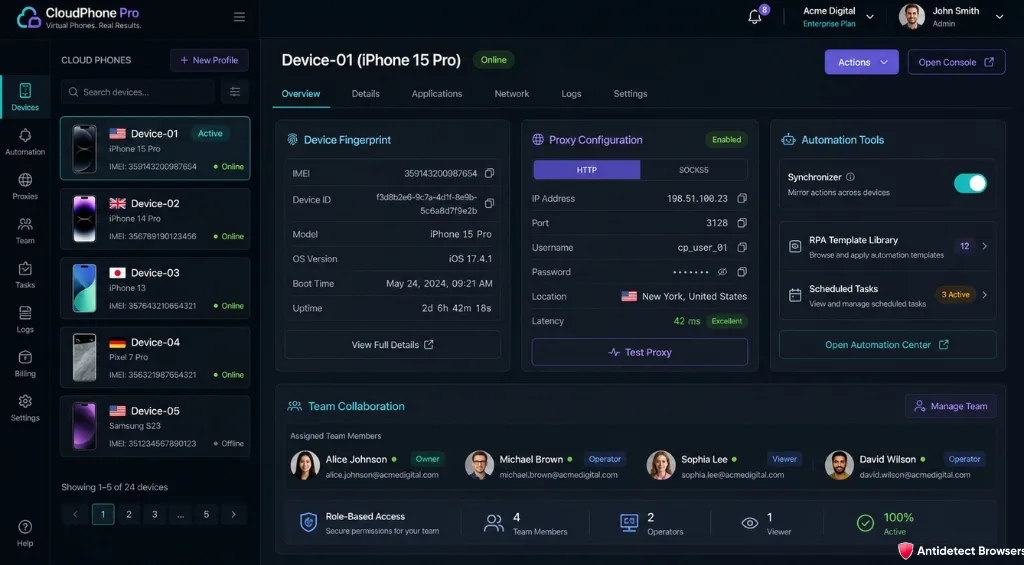Open the notifications bell
1024x565 pixels.
[755, 17]
